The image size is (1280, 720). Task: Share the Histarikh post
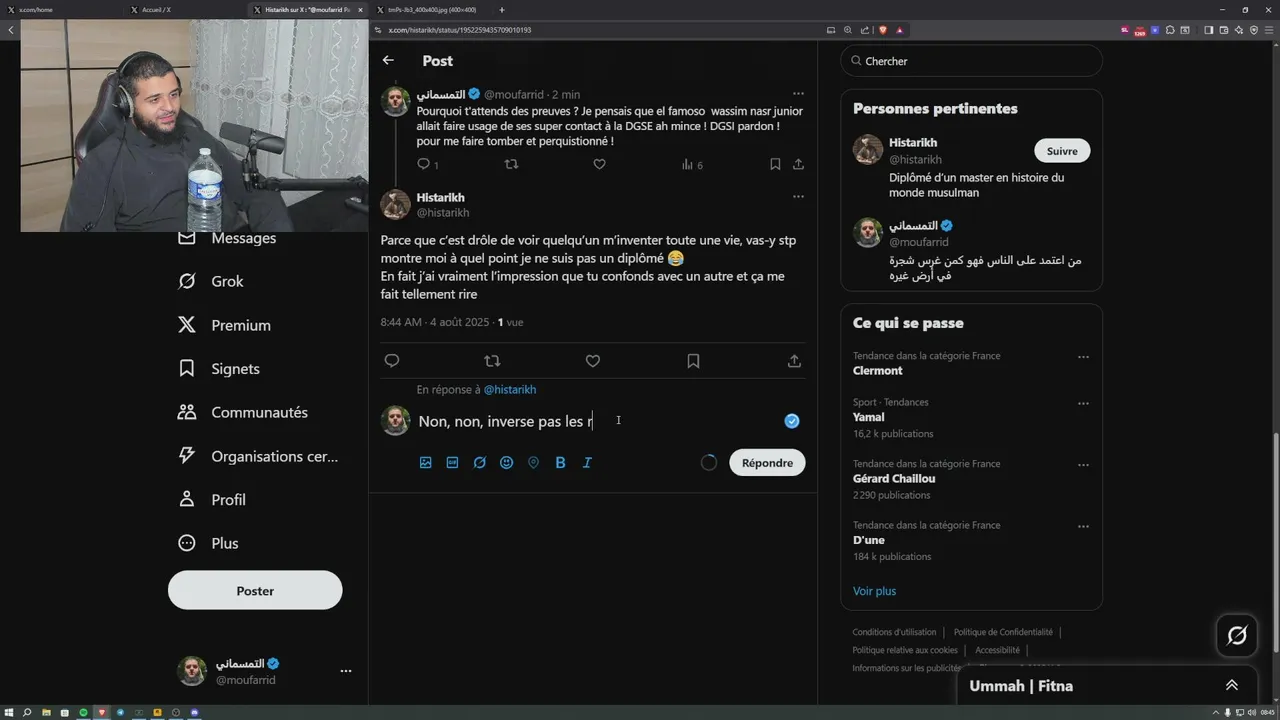tap(794, 361)
